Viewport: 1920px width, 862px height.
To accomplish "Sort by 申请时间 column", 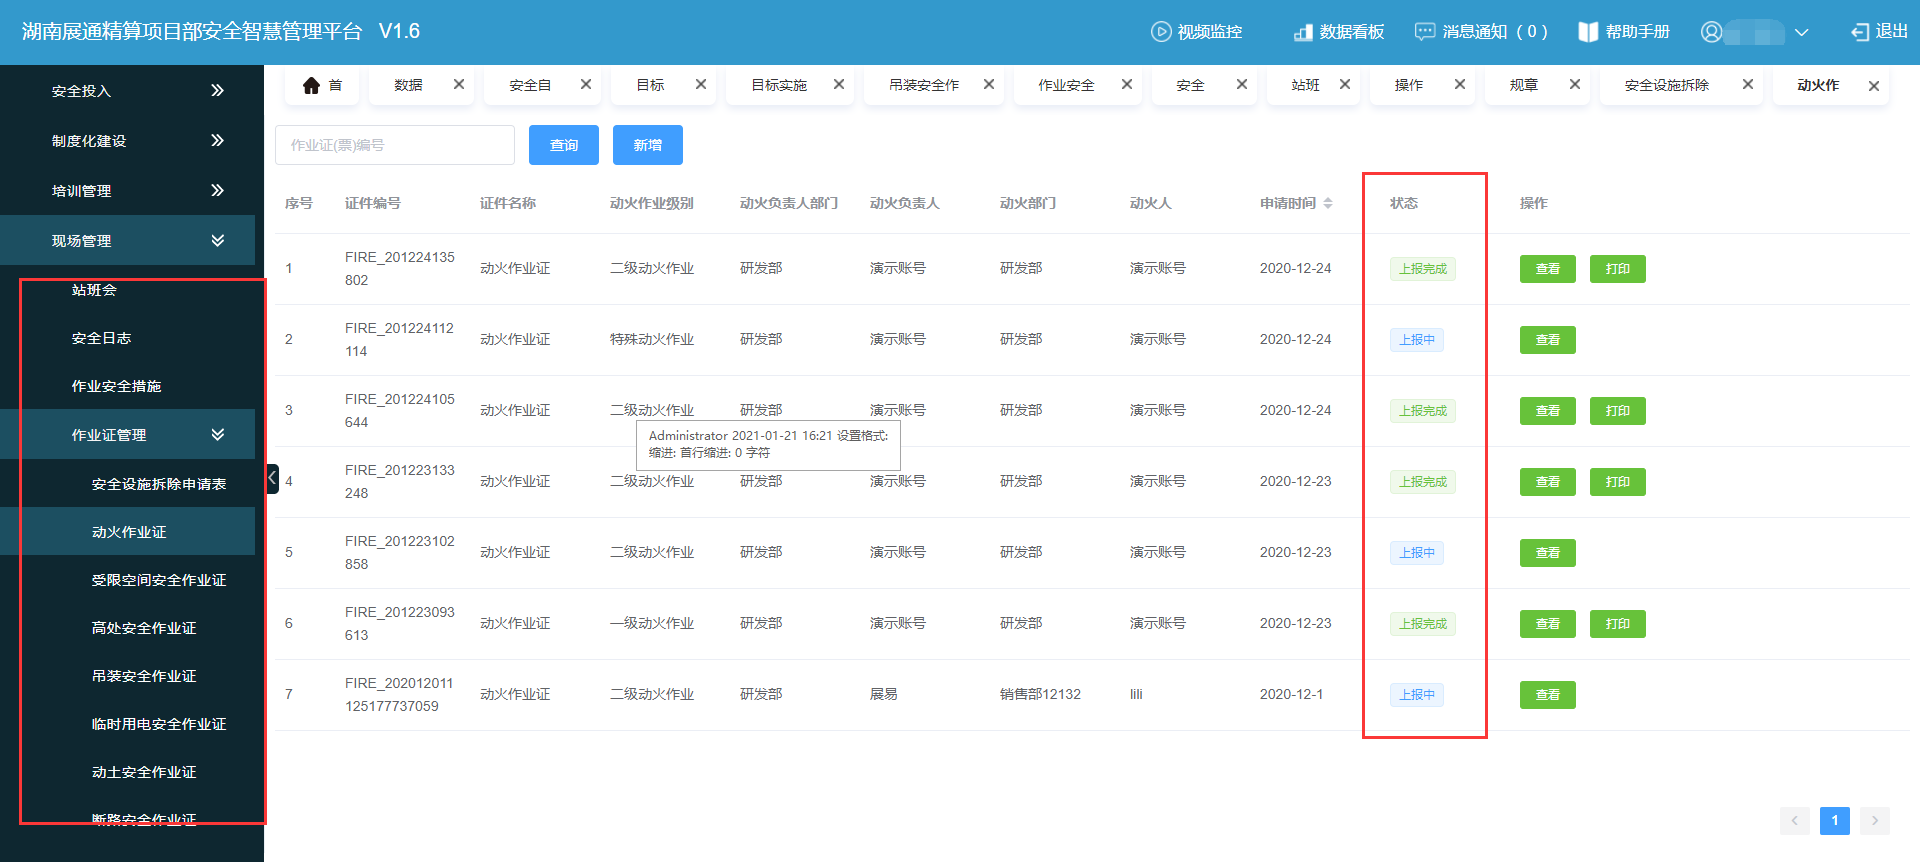I will tap(1328, 203).
